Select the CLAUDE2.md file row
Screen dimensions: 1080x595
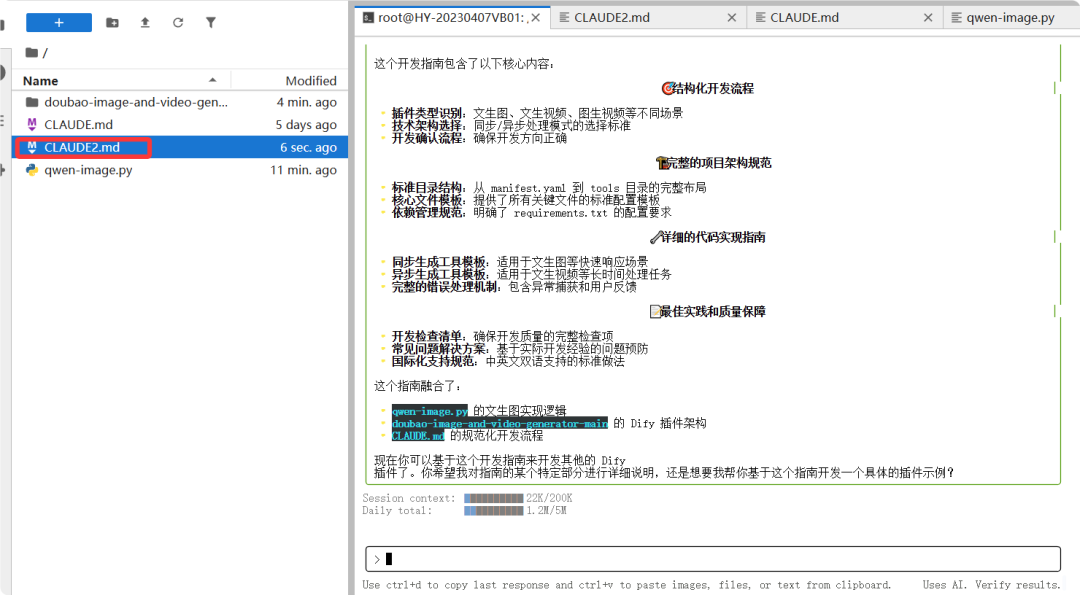coord(180,147)
